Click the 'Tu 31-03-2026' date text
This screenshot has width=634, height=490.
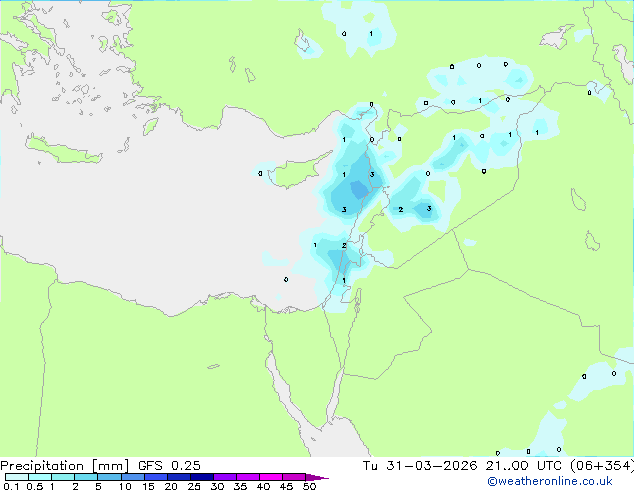click(420, 466)
